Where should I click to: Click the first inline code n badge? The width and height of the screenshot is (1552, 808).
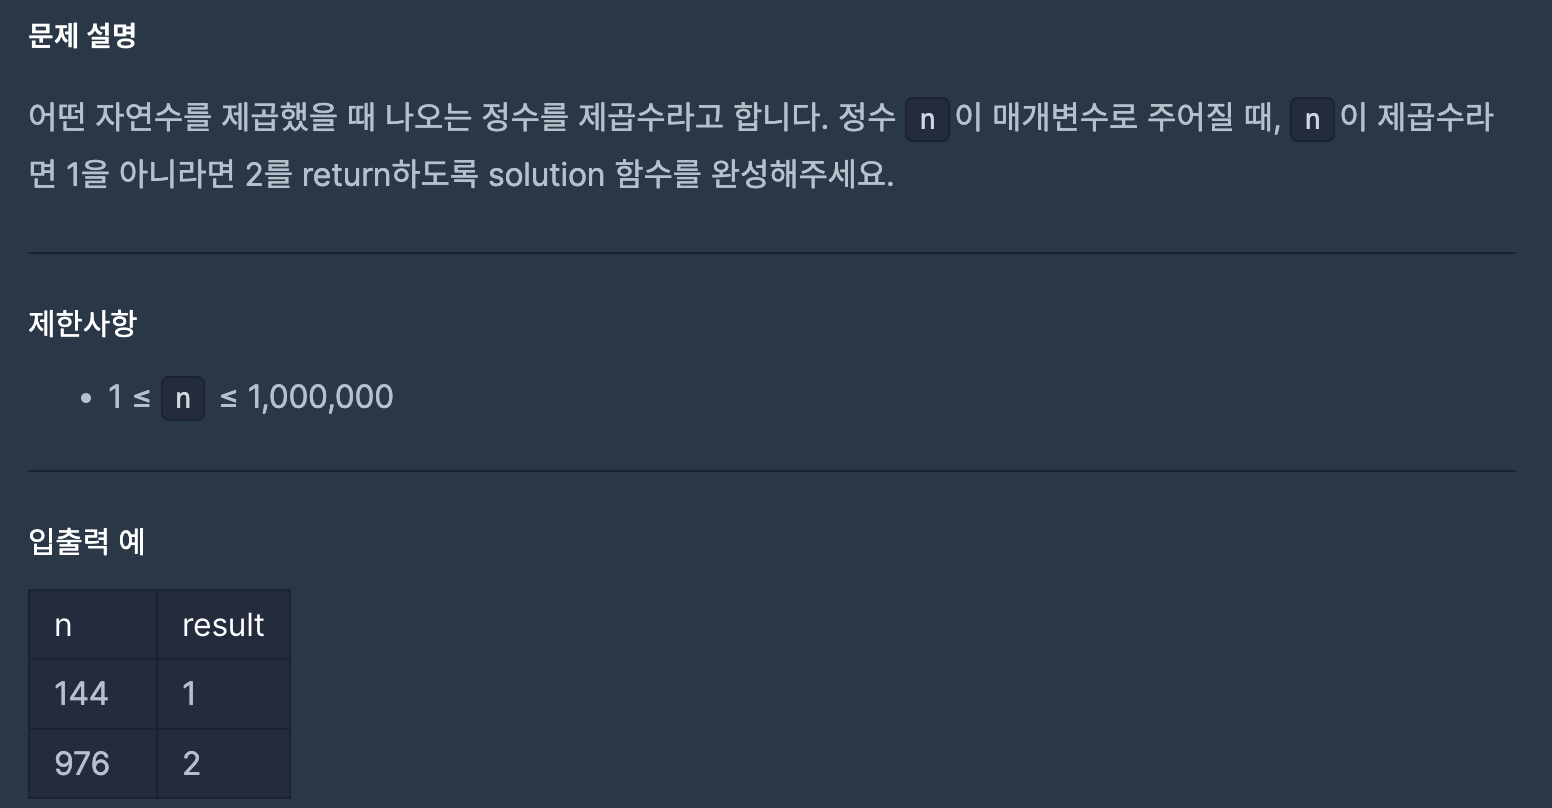click(927, 120)
